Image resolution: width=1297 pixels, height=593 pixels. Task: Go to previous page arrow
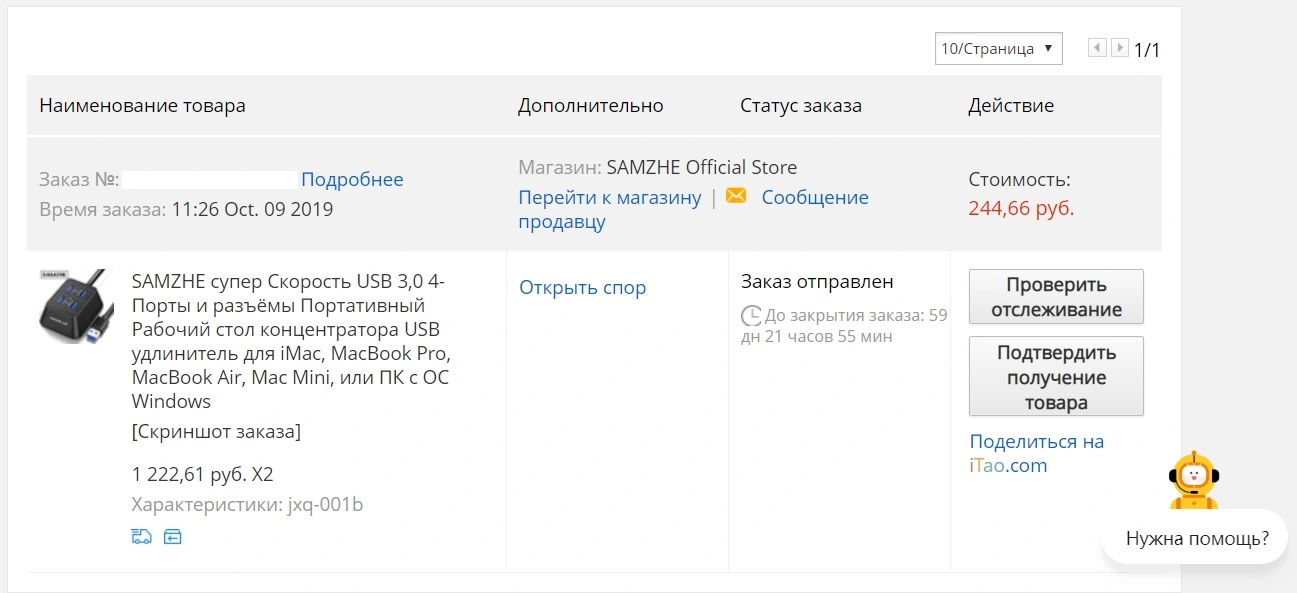click(1097, 48)
